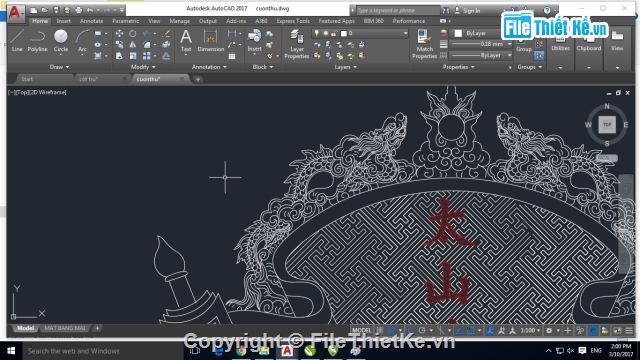Viewport: 640px width, 360px height.
Task: Select the Line tool
Action: [x=17, y=40]
